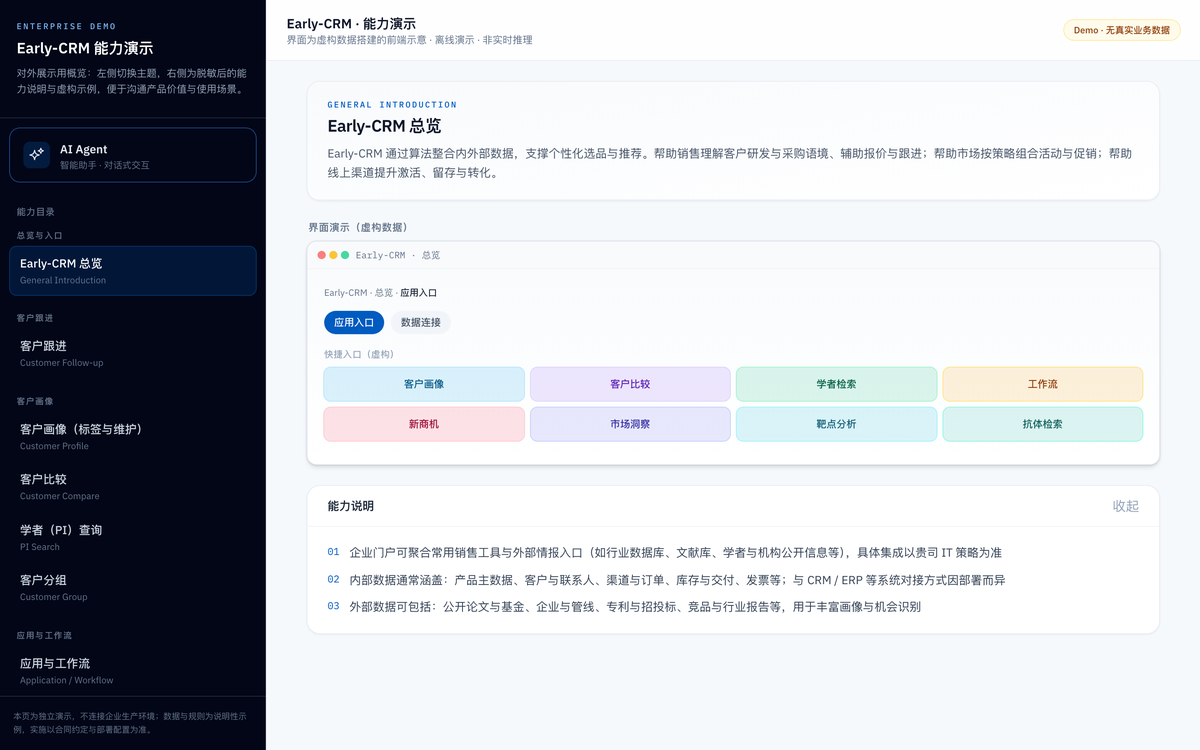Click the red dot in mock window
The image size is (1200, 750).
322,255
